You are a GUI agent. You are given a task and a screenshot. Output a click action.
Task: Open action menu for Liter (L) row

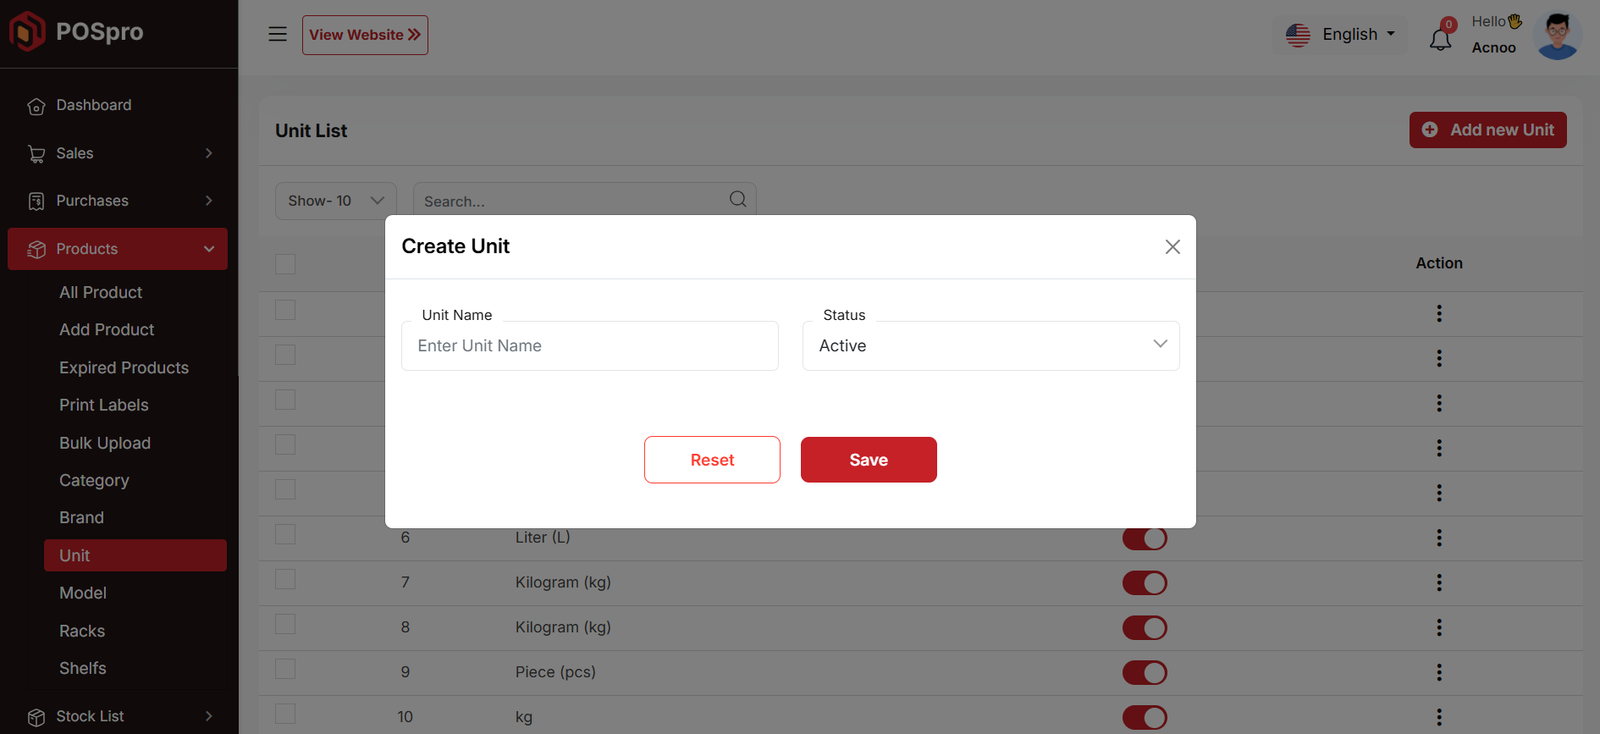point(1439,538)
